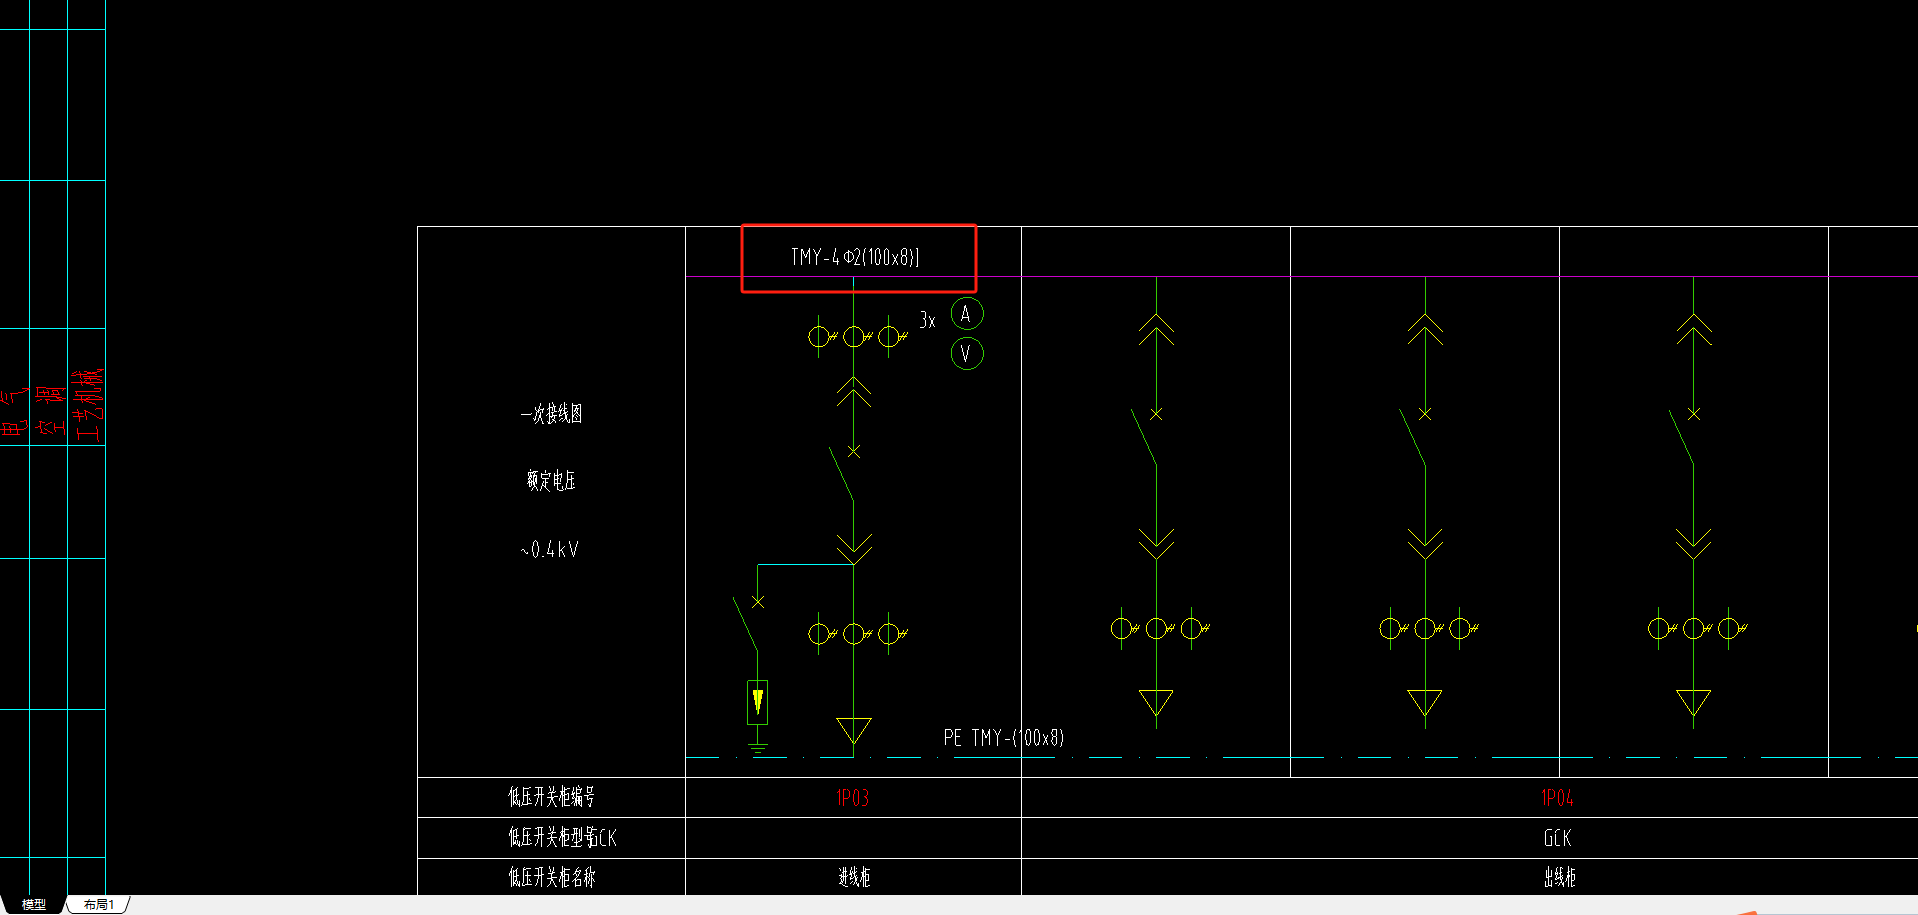Select the red 1P03 cabinet number
The height and width of the screenshot is (915, 1918).
(853, 798)
